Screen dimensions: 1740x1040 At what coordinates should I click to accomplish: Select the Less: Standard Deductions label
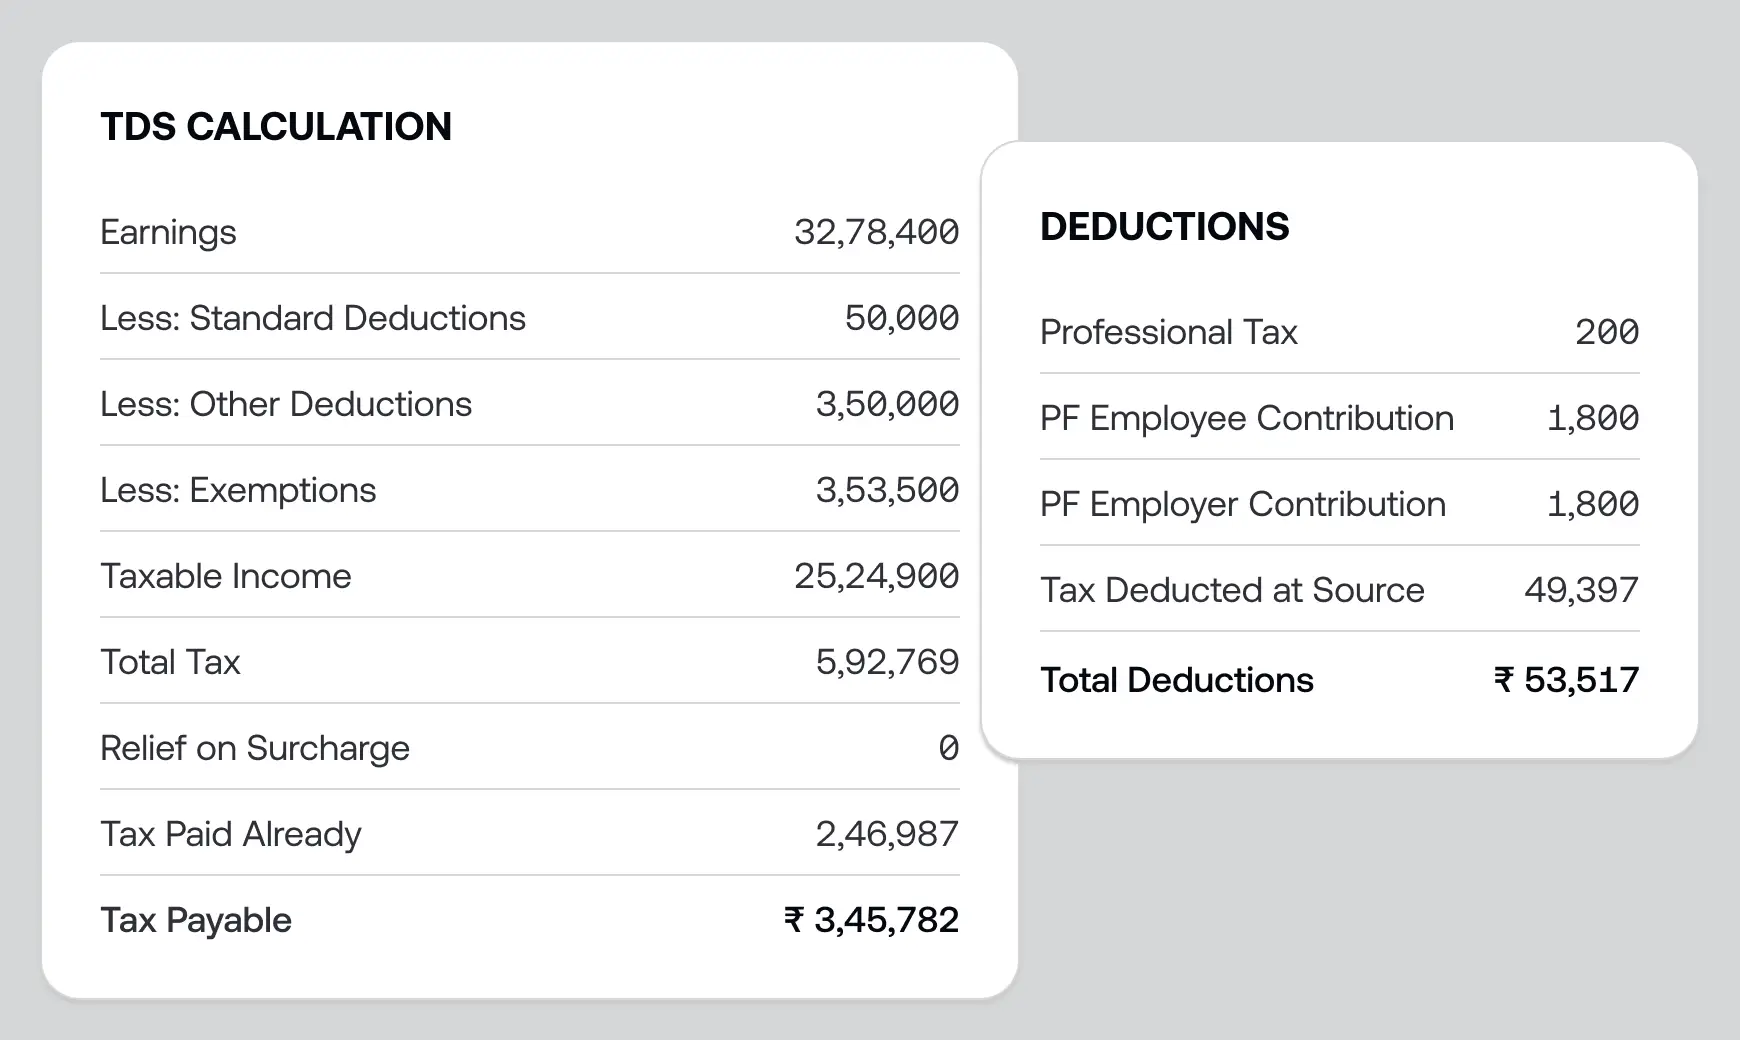[312, 318]
